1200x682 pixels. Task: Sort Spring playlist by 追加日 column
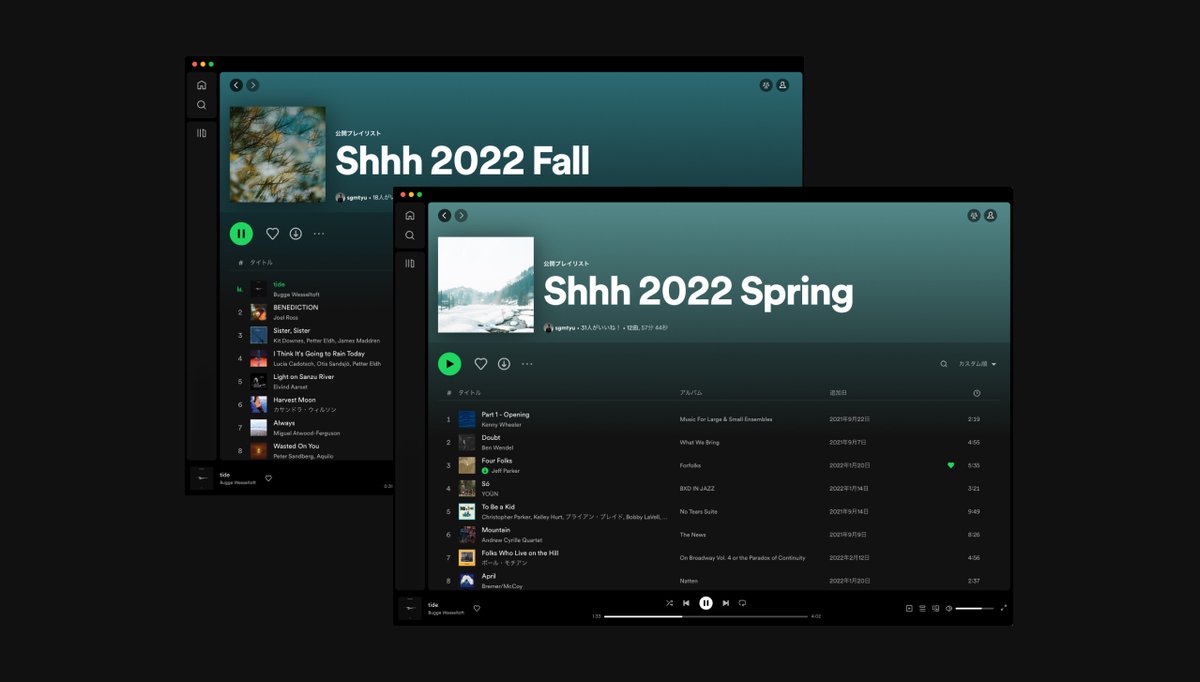coord(838,393)
